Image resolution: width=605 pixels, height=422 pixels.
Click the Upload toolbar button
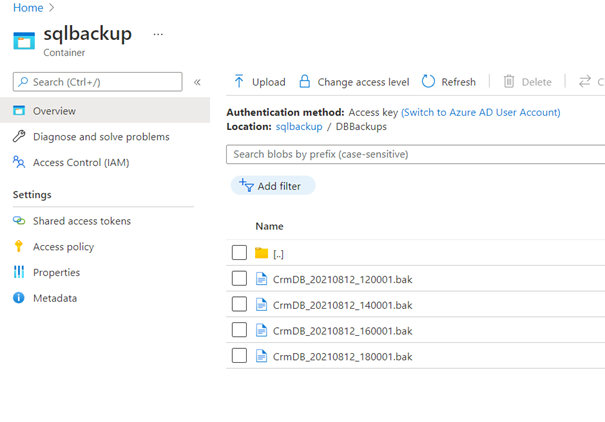tap(259, 82)
